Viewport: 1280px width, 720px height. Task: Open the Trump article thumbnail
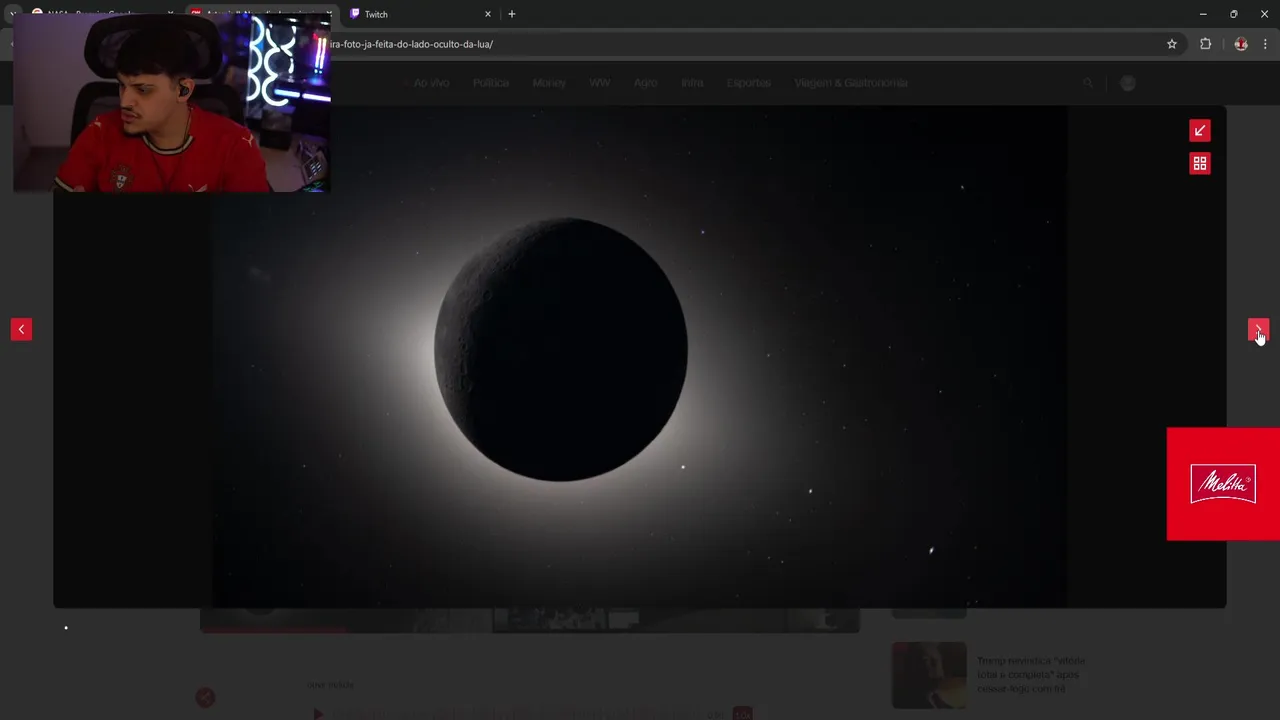coord(929,675)
